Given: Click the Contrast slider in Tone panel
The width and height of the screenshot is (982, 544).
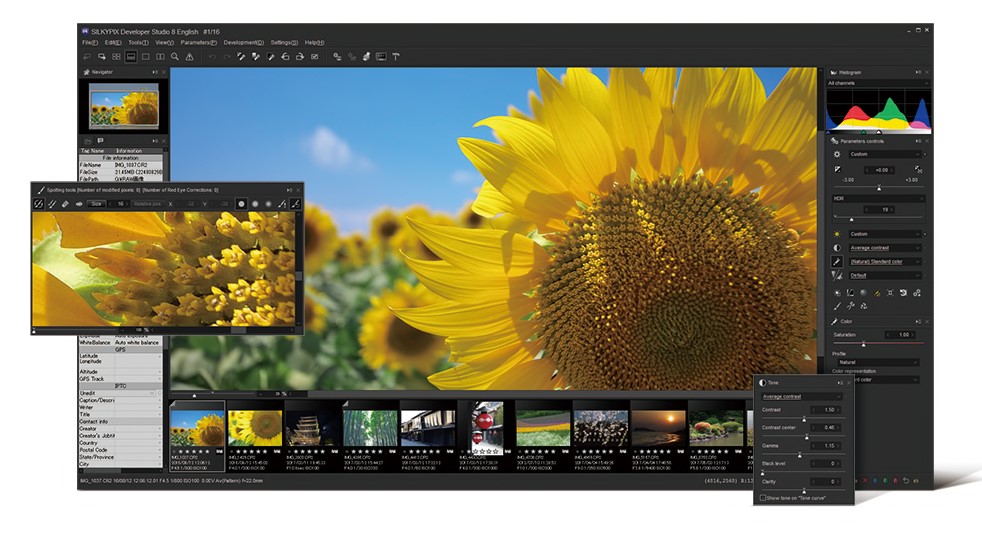Looking at the screenshot, I should (803, 418).
